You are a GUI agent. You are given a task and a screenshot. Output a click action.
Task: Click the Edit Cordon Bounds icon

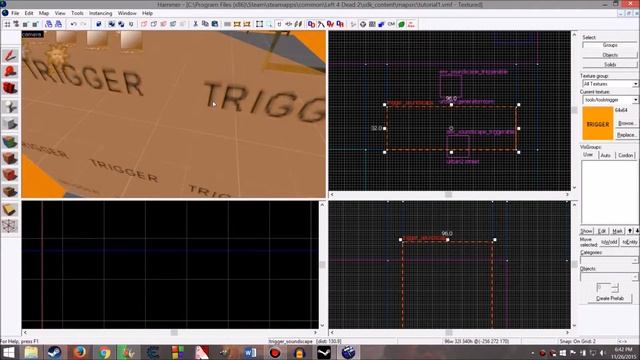pos(247,24)
